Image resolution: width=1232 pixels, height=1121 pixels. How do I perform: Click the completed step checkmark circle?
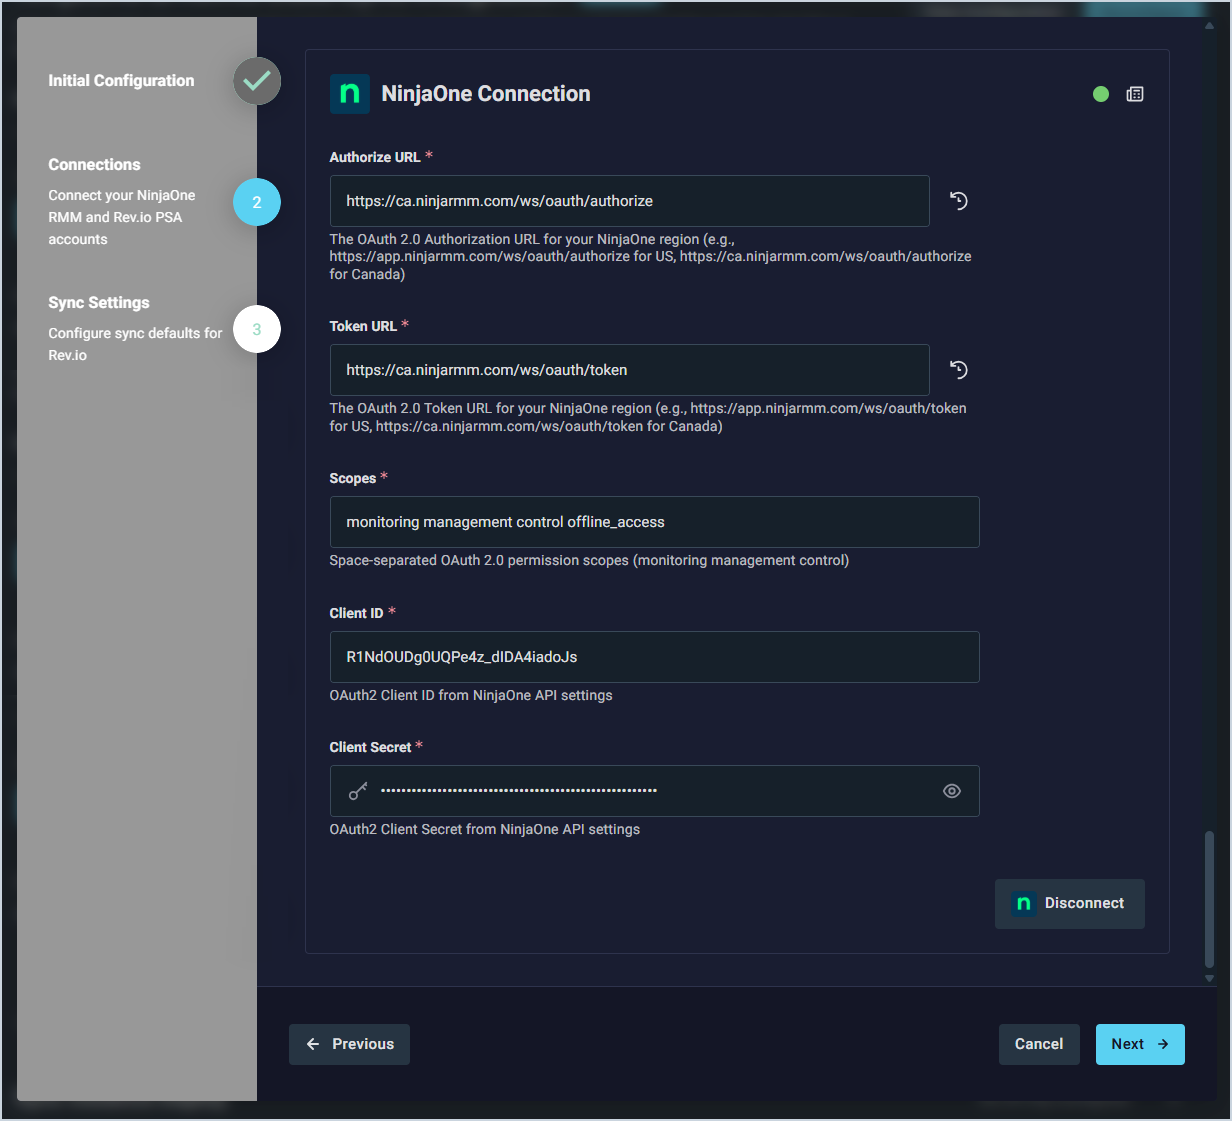click(x=257, y=81)
